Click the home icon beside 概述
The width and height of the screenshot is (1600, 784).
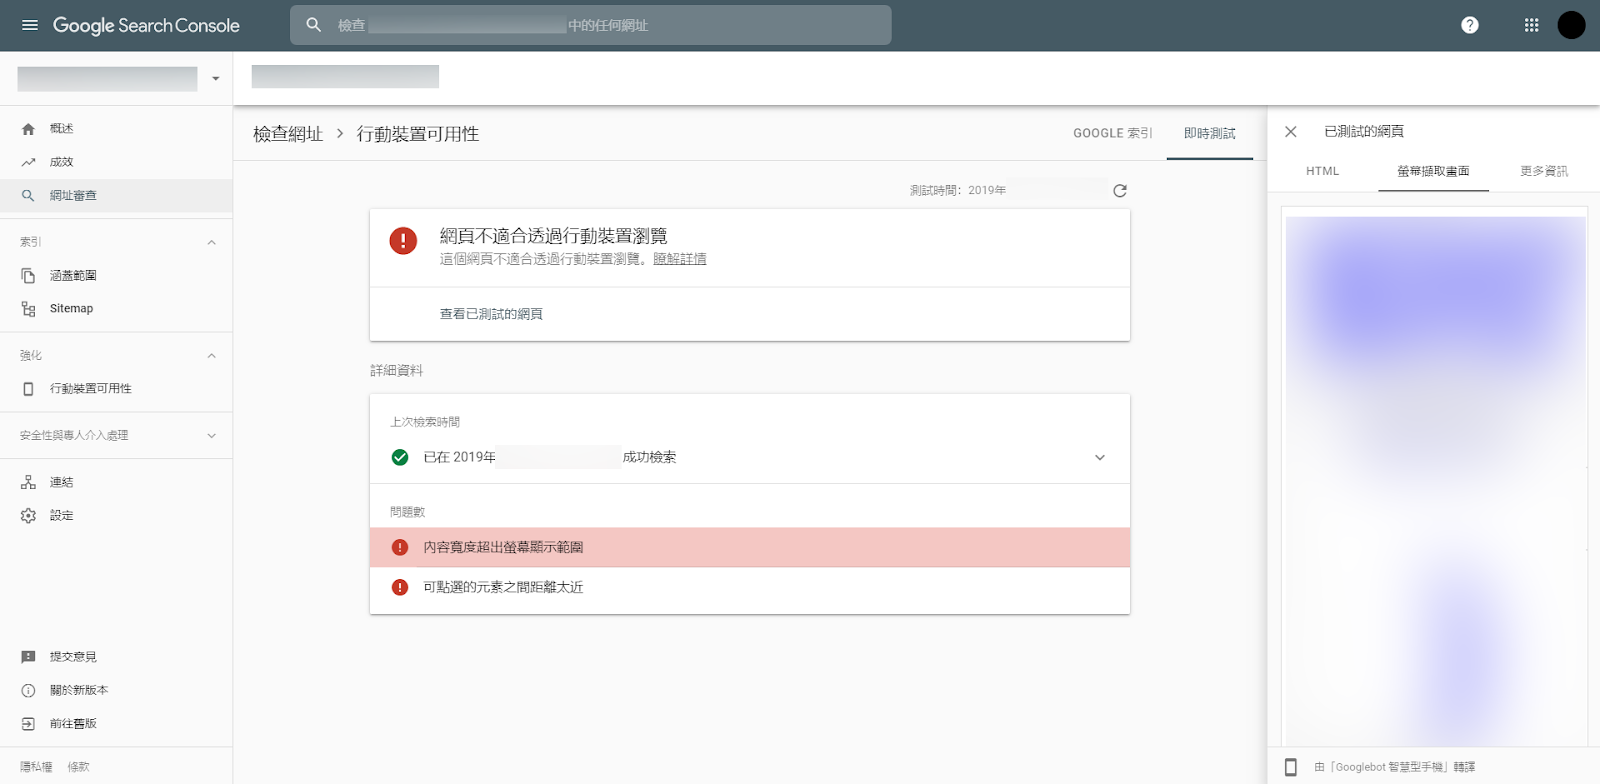pyautogui.click(x=28, y=129)
